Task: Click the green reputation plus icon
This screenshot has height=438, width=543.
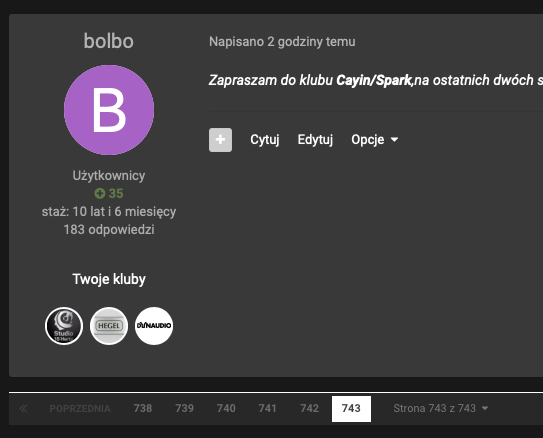Action: coord(100,193)
